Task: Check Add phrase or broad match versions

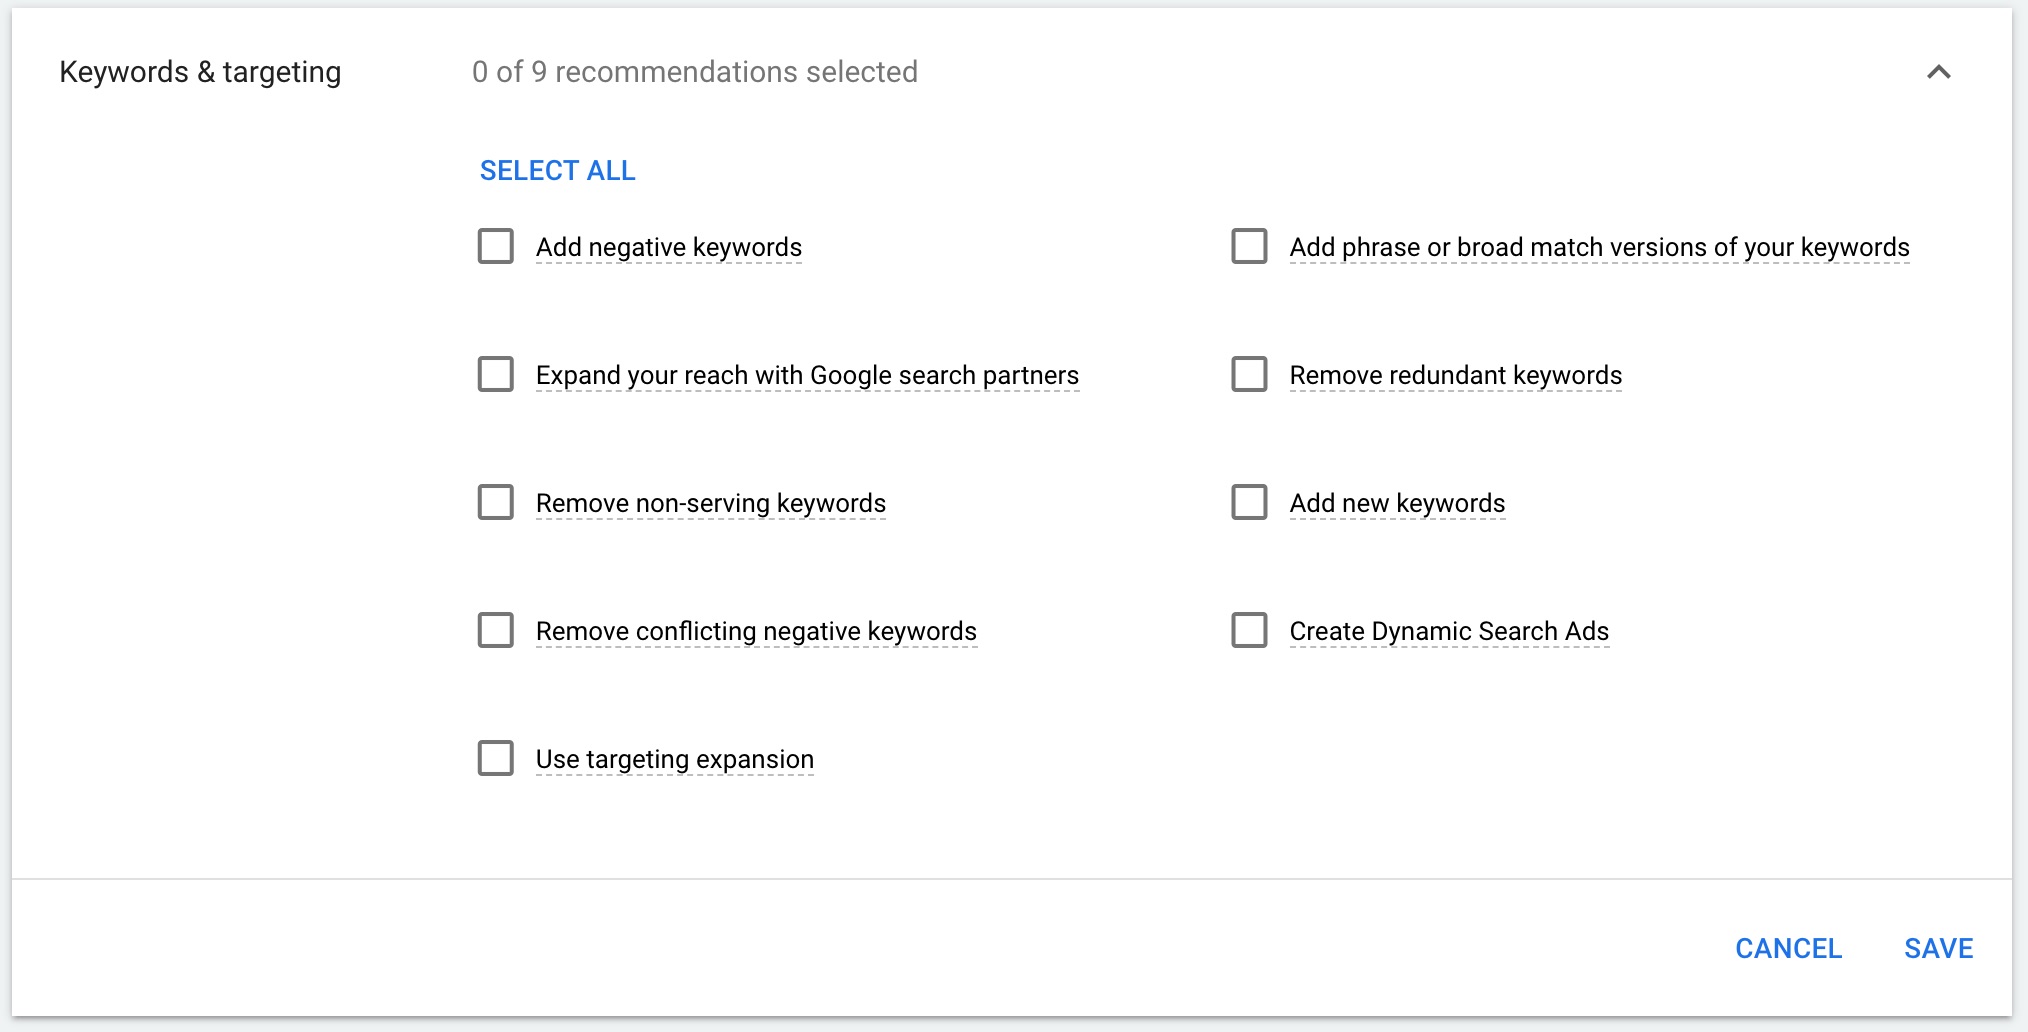Action: click(x=1248, y=247)
